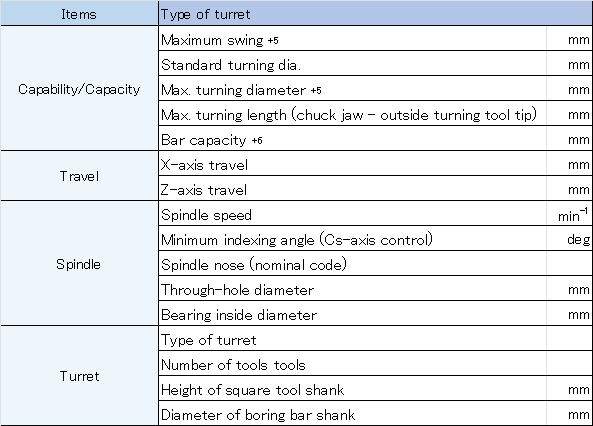Click the Capability/Capacity category cell
Image resolution: width=593 pixels, height=426 pixels.
pos(79,89)
